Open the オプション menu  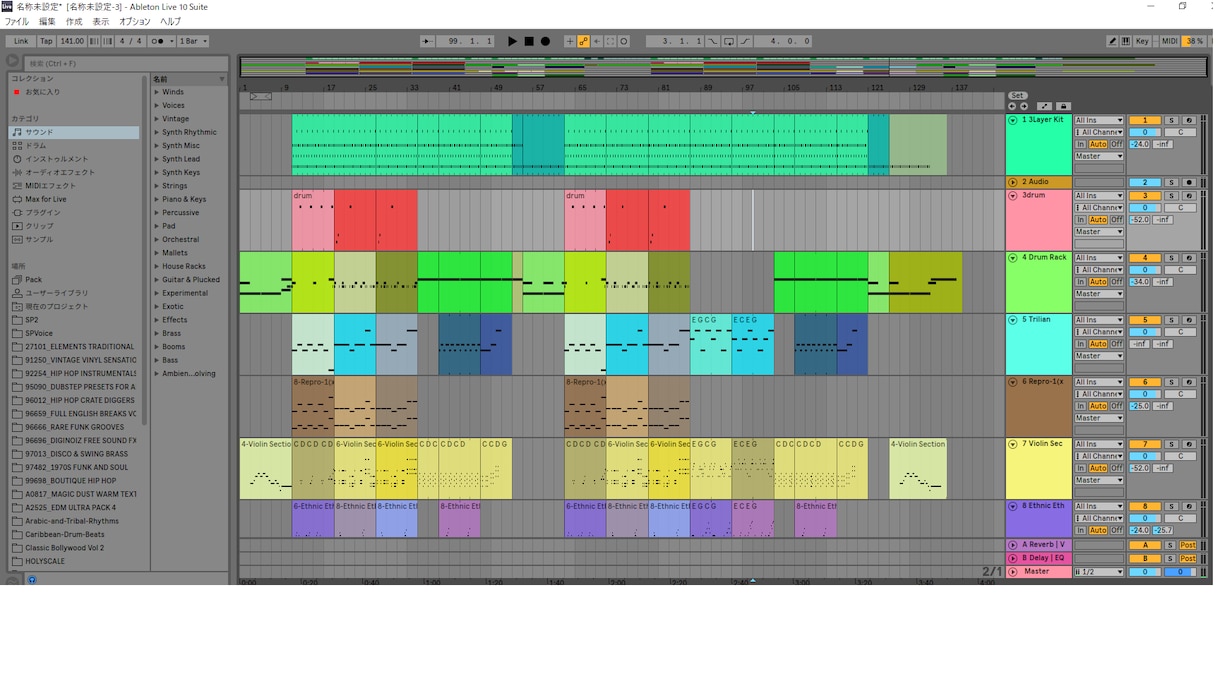(x=135, y=21)
